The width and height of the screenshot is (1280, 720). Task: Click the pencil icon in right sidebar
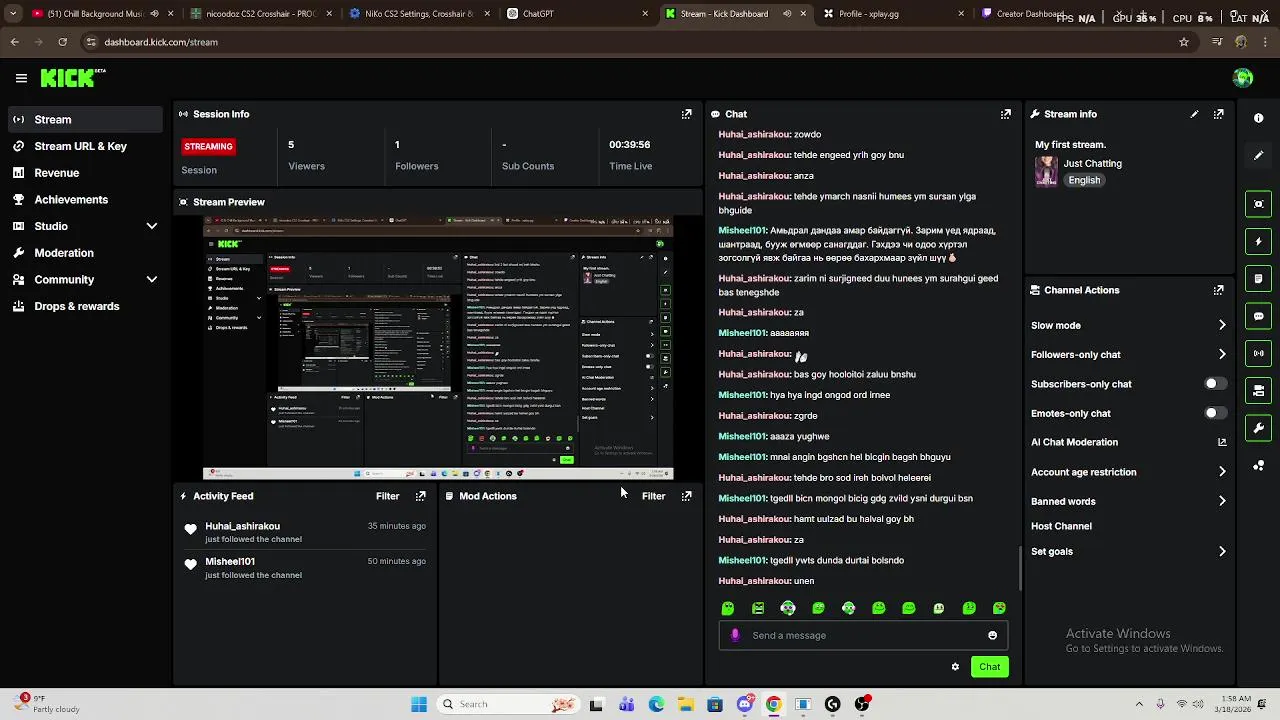1259,155
